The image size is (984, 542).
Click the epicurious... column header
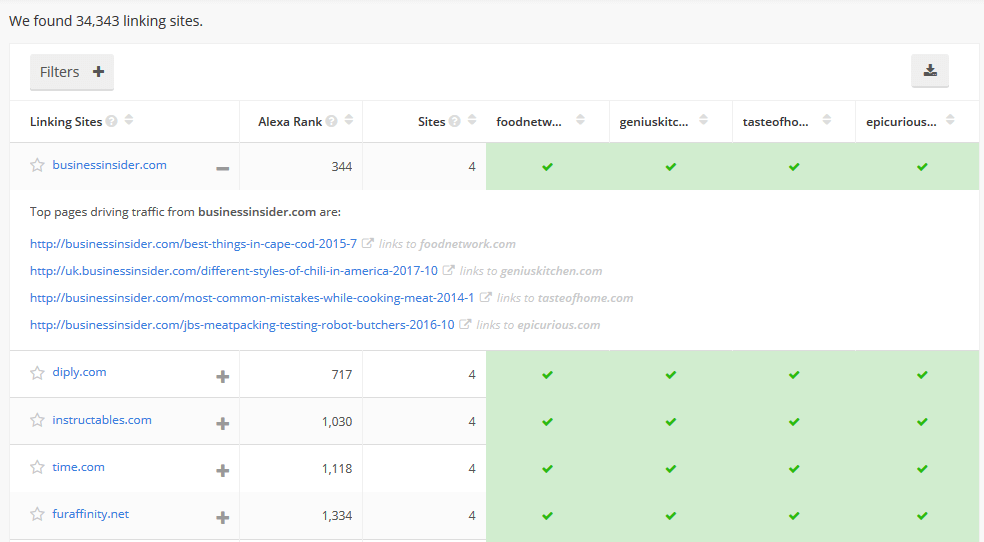tap(901, 122)
